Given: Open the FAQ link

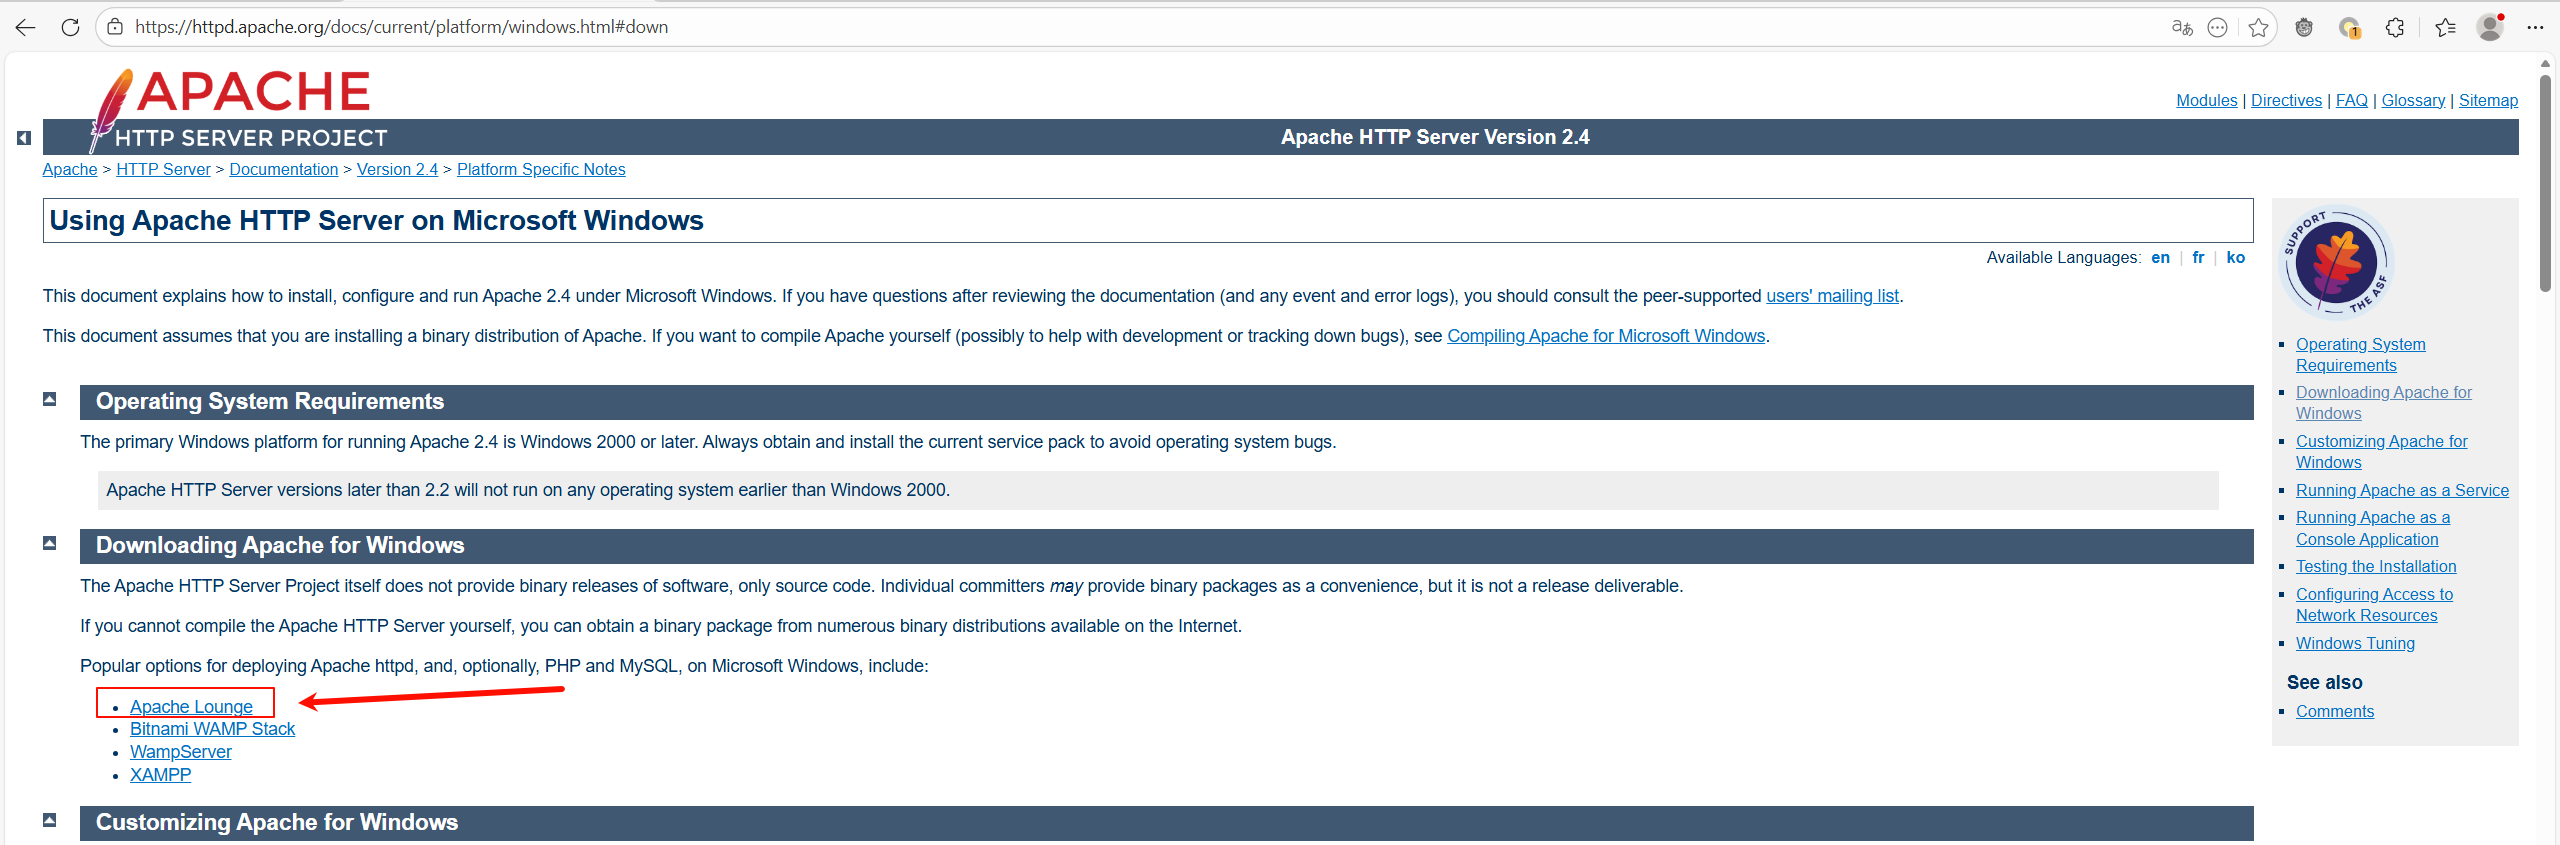Looking at the screenshot, I should tap(2351, 100).
